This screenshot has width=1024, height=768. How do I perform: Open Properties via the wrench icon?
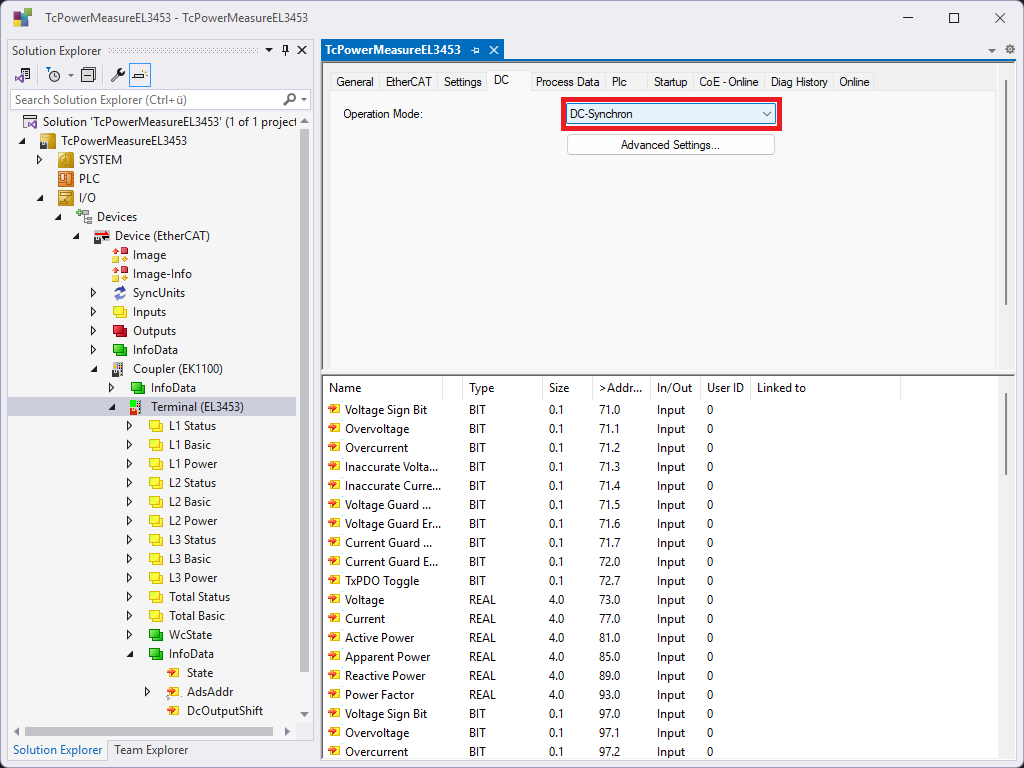pos(117,75)
